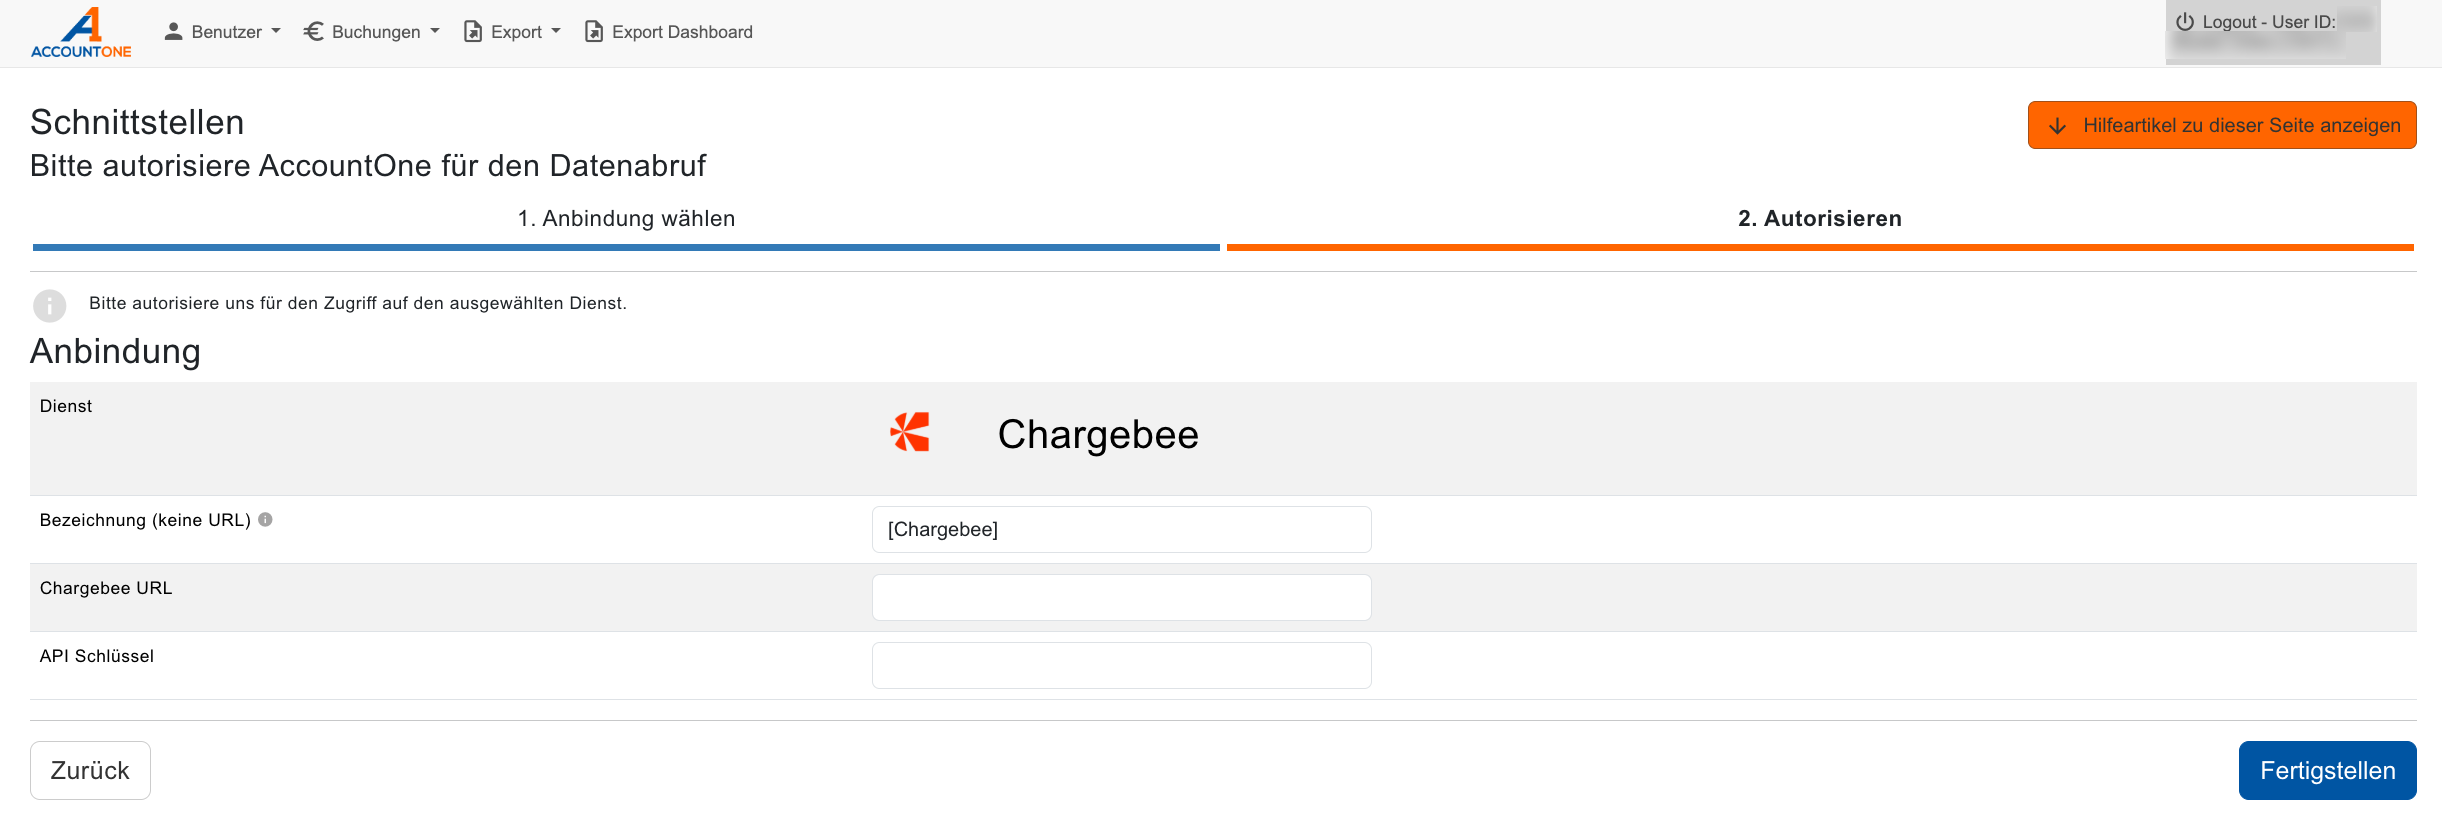
Task: Expand the Buchungen dropdown arrow
Action: point(435,31)
